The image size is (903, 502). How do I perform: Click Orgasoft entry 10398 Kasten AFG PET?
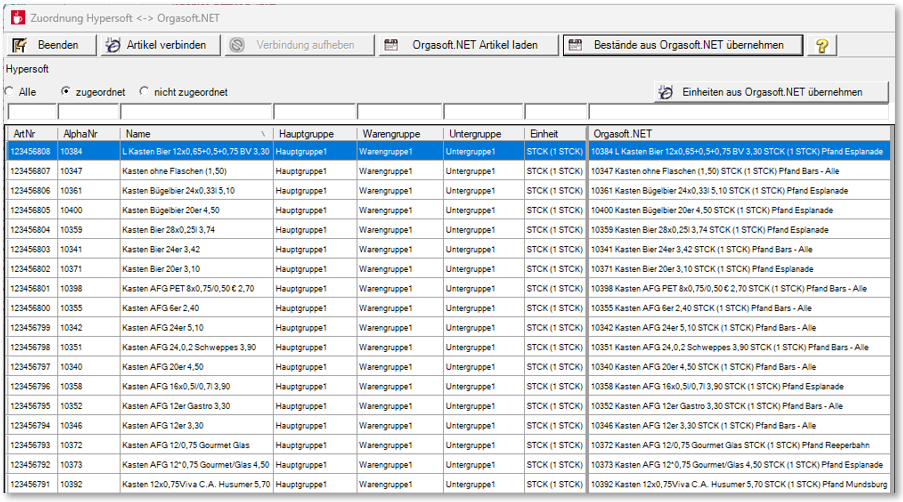click(x=739, y=288)
